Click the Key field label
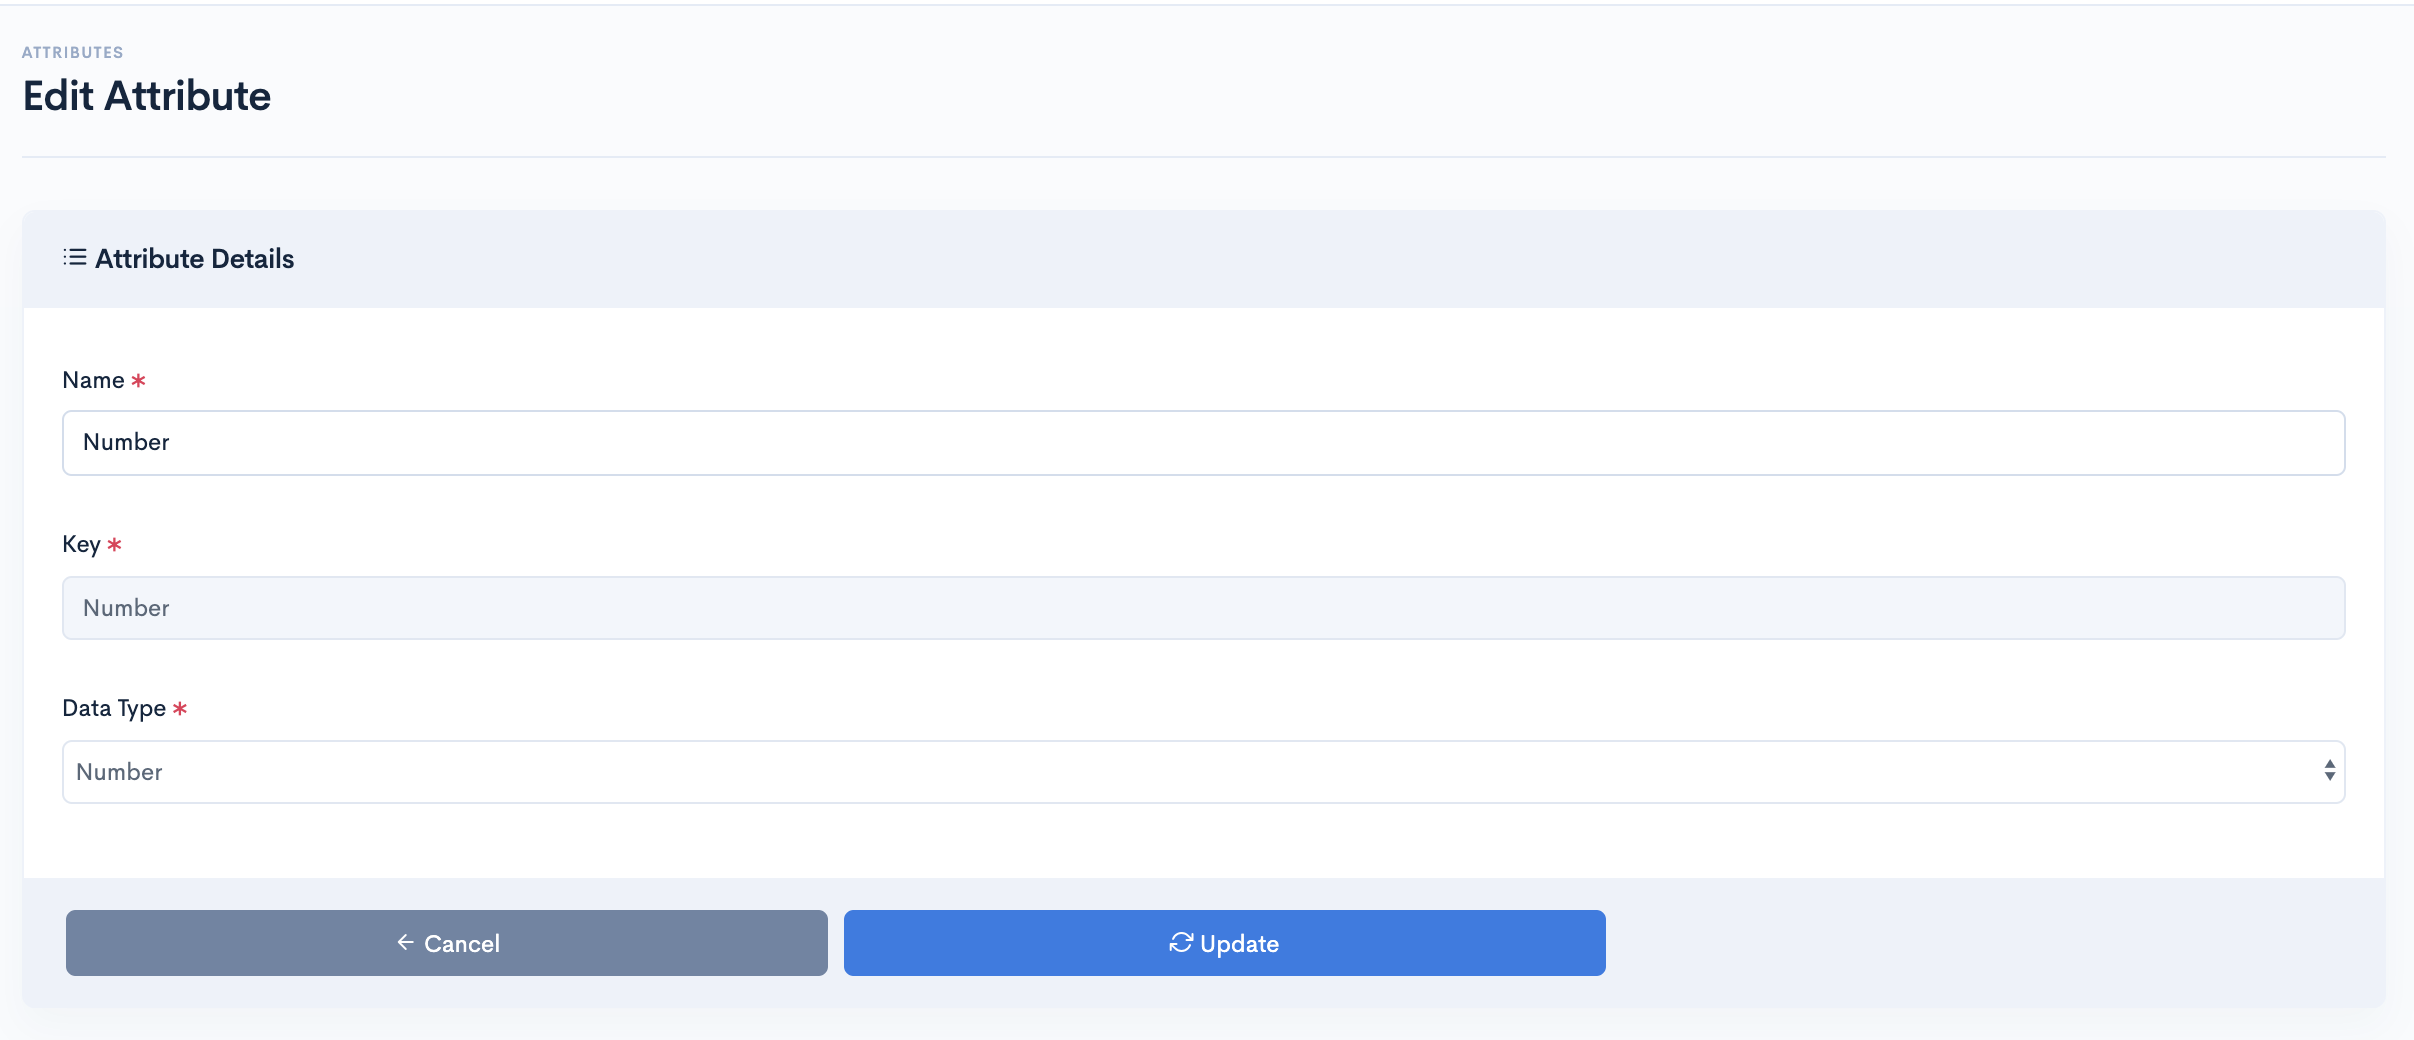Screen dimensions: 2414x1040 [81, 544]
